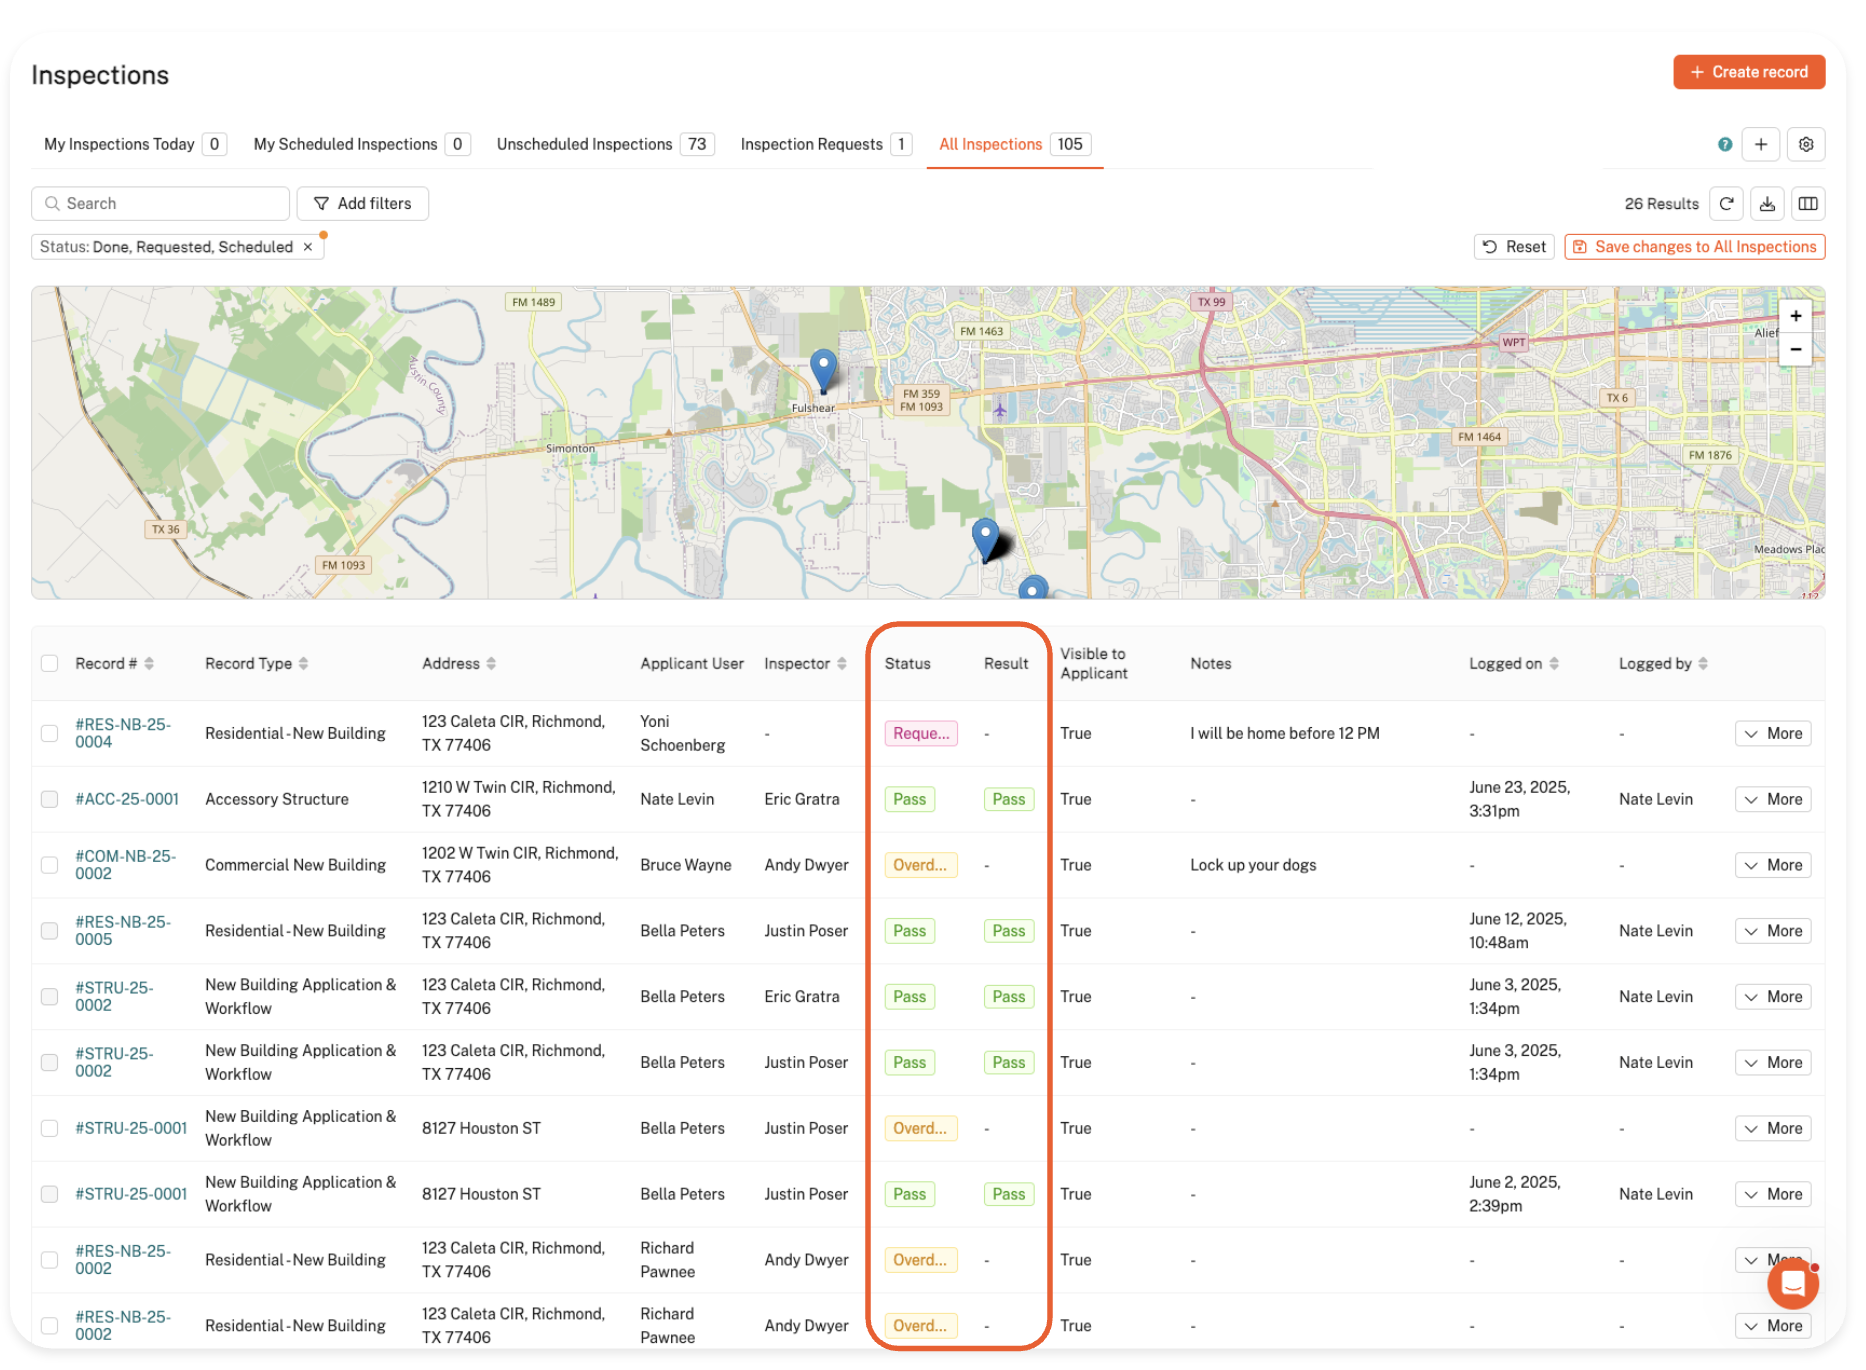Expand More menu for Accessory Structure row

coord(1773,799)
